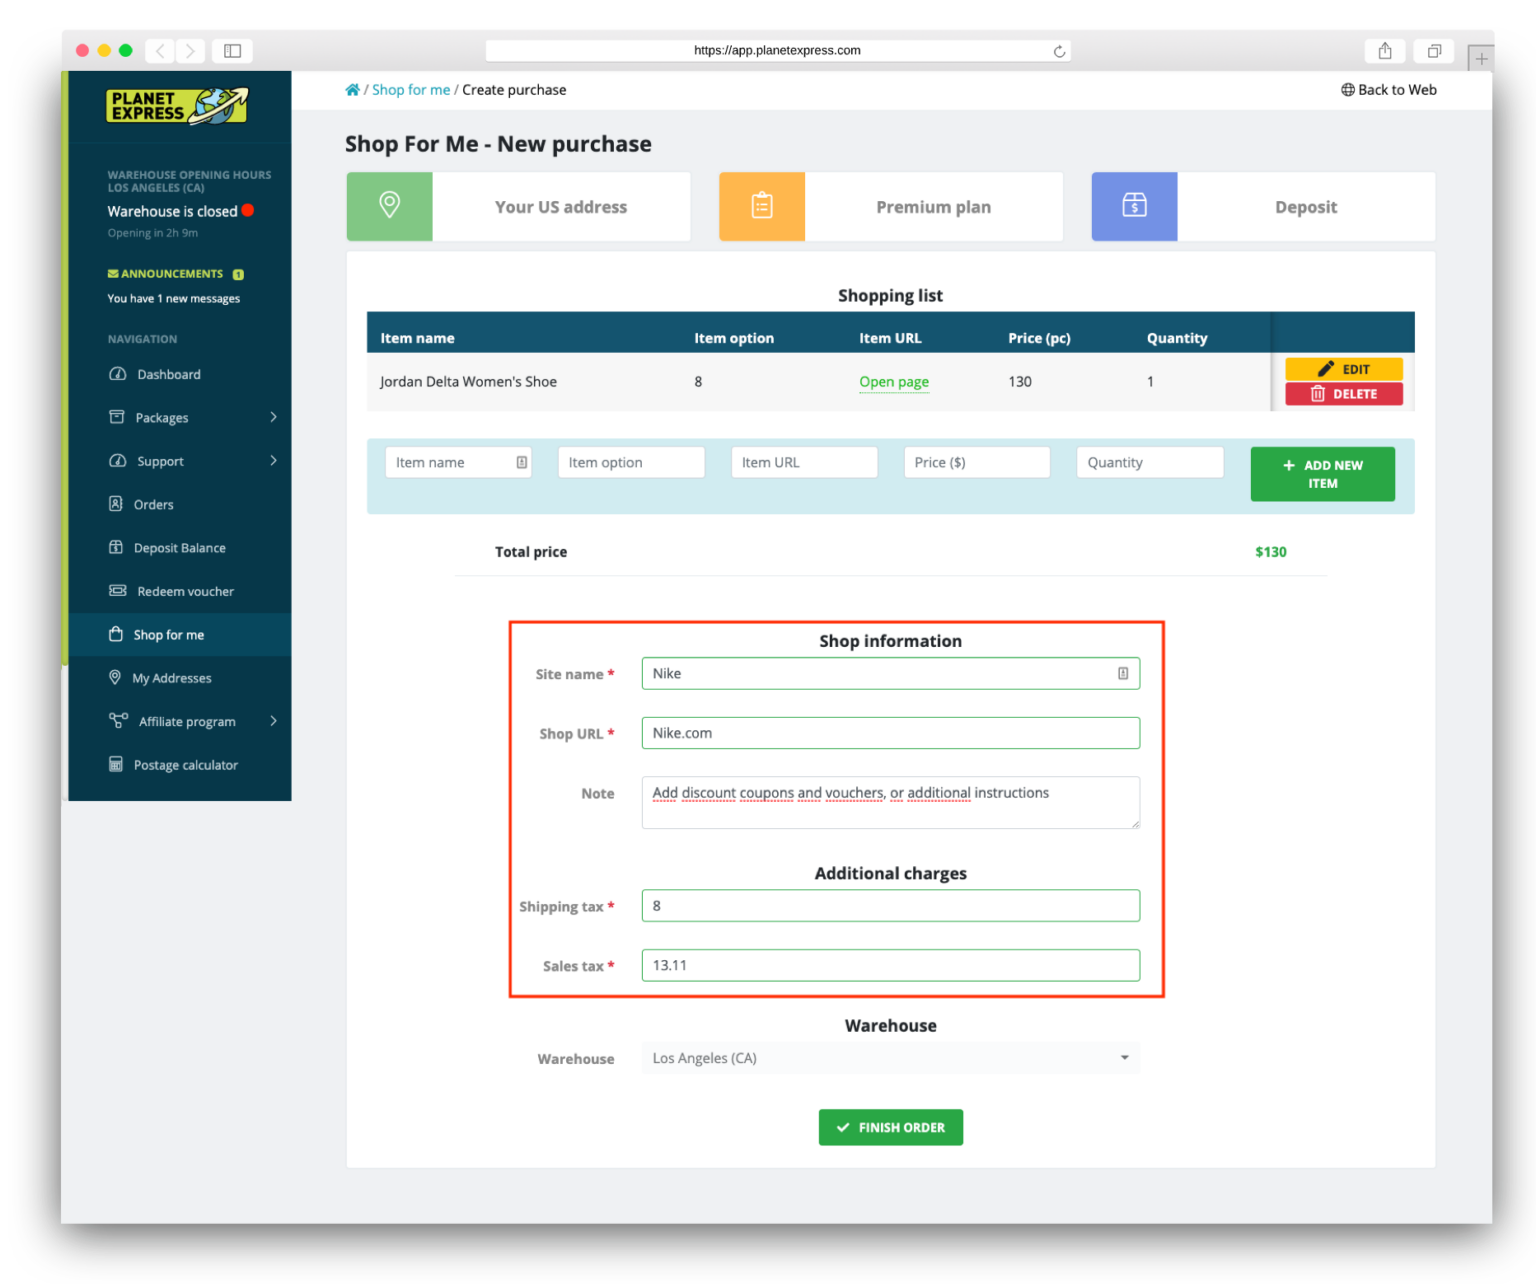
Task: Click the blue Deposit box icon
Action: click(1134, 206)
